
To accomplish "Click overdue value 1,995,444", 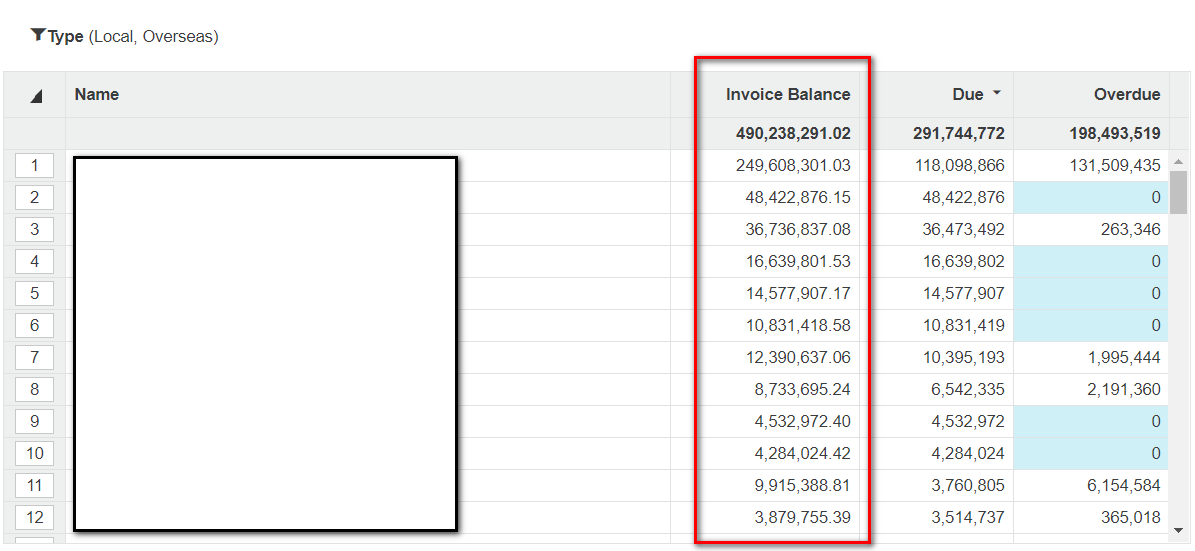I will point(1125,357).
